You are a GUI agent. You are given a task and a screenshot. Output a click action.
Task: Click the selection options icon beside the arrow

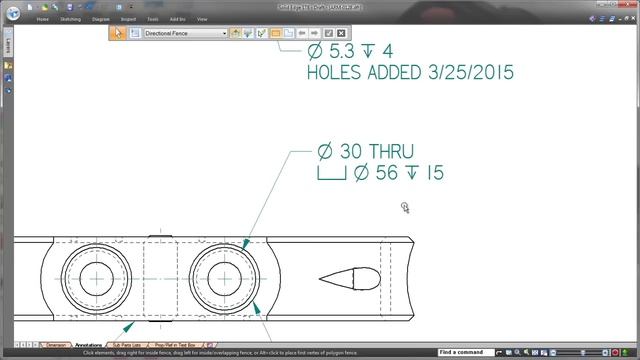135,33
